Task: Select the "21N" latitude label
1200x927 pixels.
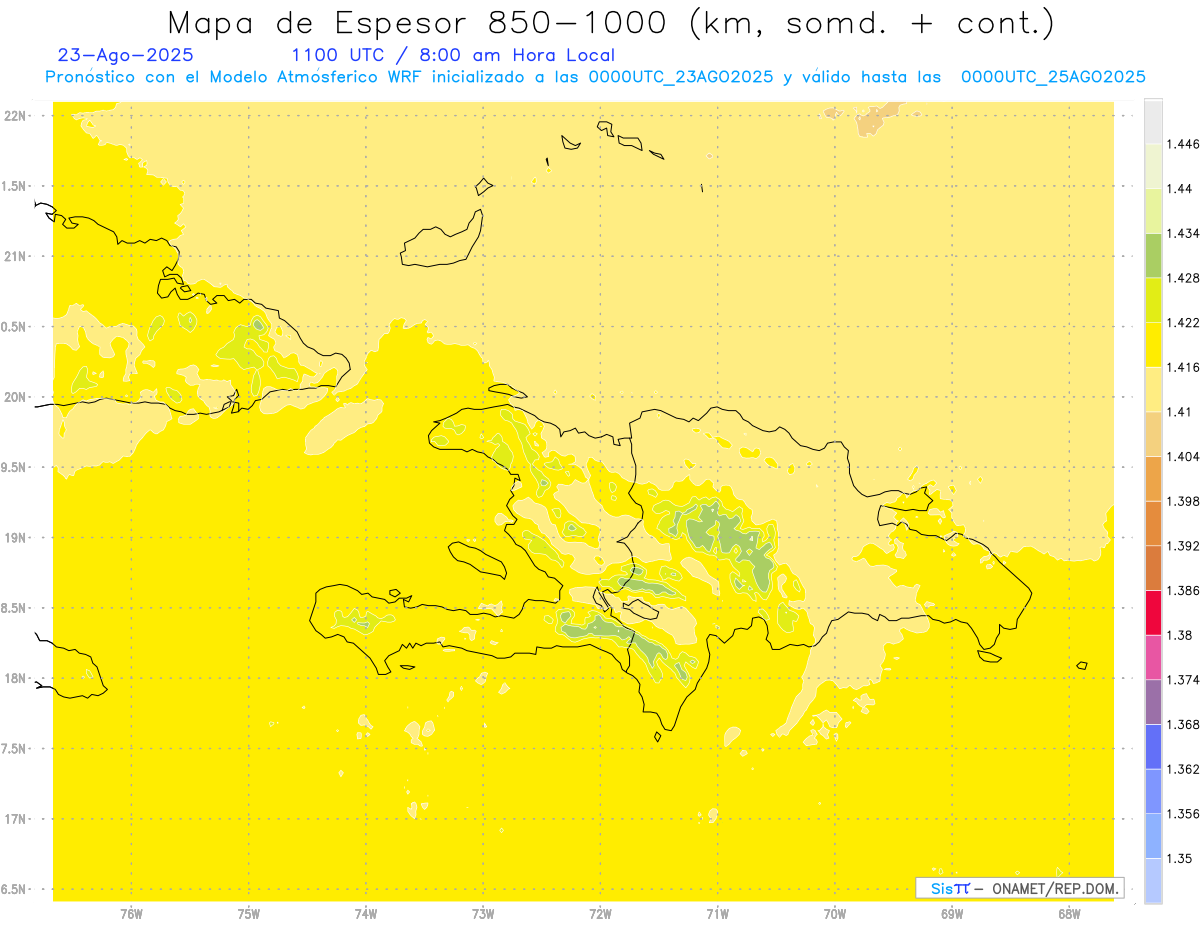Action: tap(17, 257)
